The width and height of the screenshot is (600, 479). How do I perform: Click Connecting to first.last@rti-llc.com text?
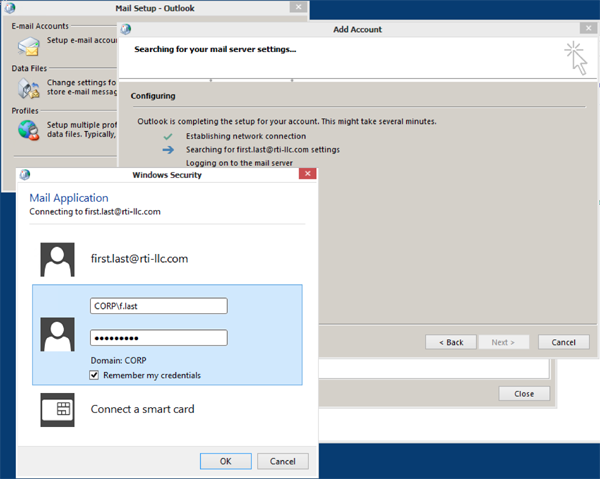[95, 212]
